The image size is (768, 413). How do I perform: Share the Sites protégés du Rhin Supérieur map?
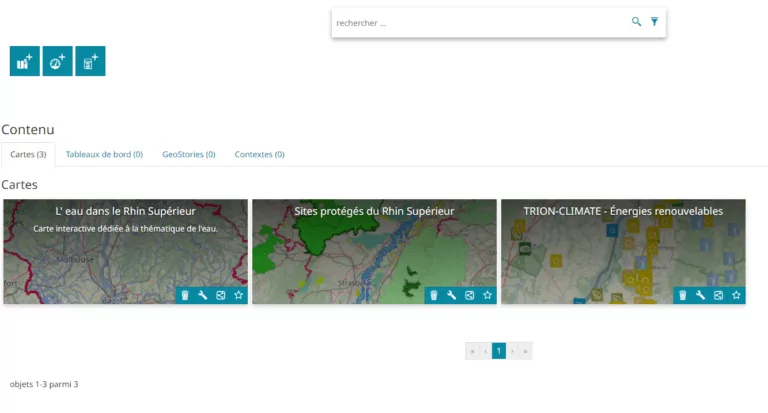[x=469, y=295]
